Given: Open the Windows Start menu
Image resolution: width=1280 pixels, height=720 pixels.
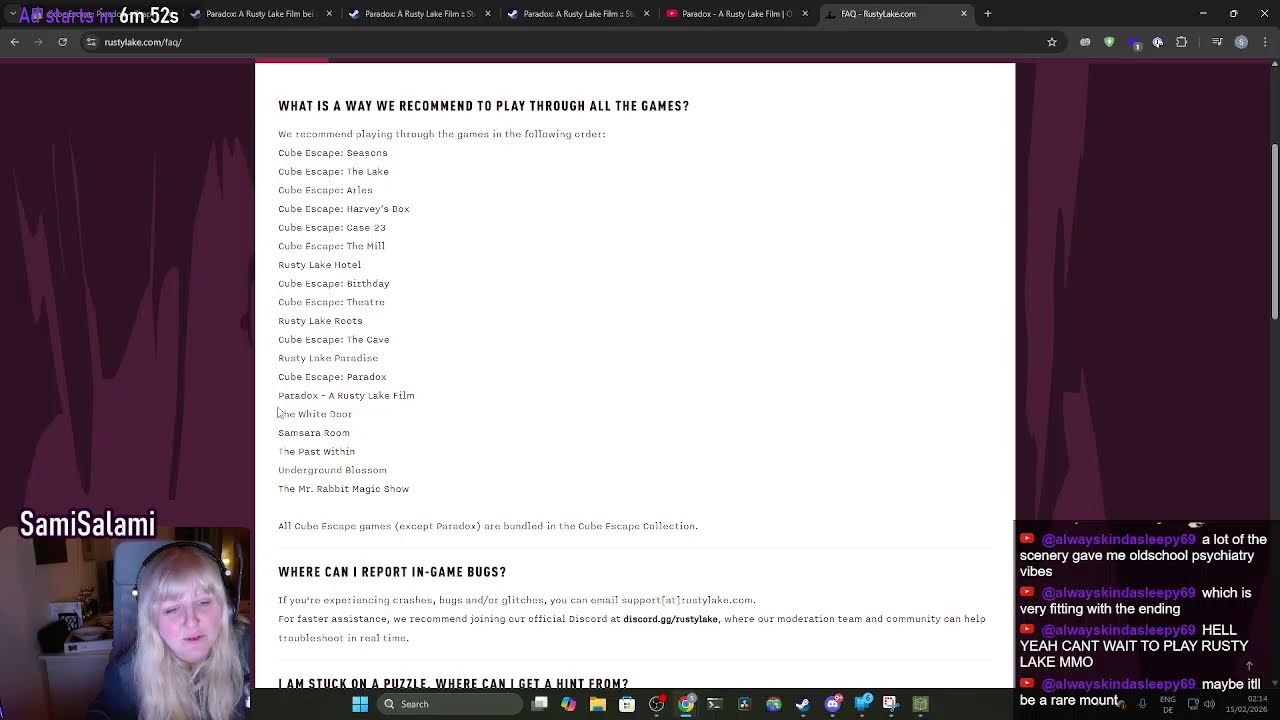Looking at the screenshot, I should pyautogui.click(x=360, y=704).
